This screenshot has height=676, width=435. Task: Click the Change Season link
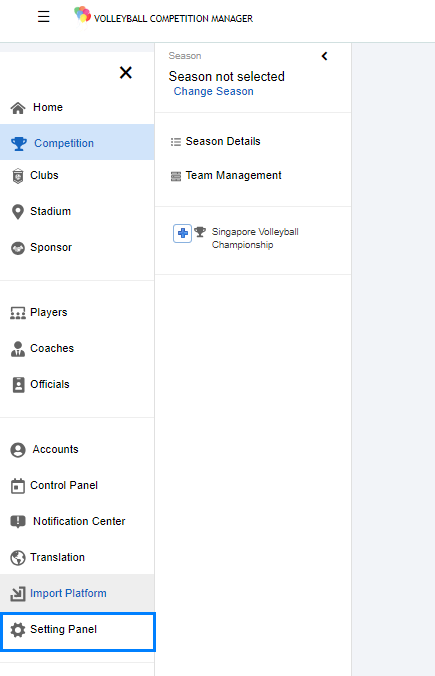point(213,91)
